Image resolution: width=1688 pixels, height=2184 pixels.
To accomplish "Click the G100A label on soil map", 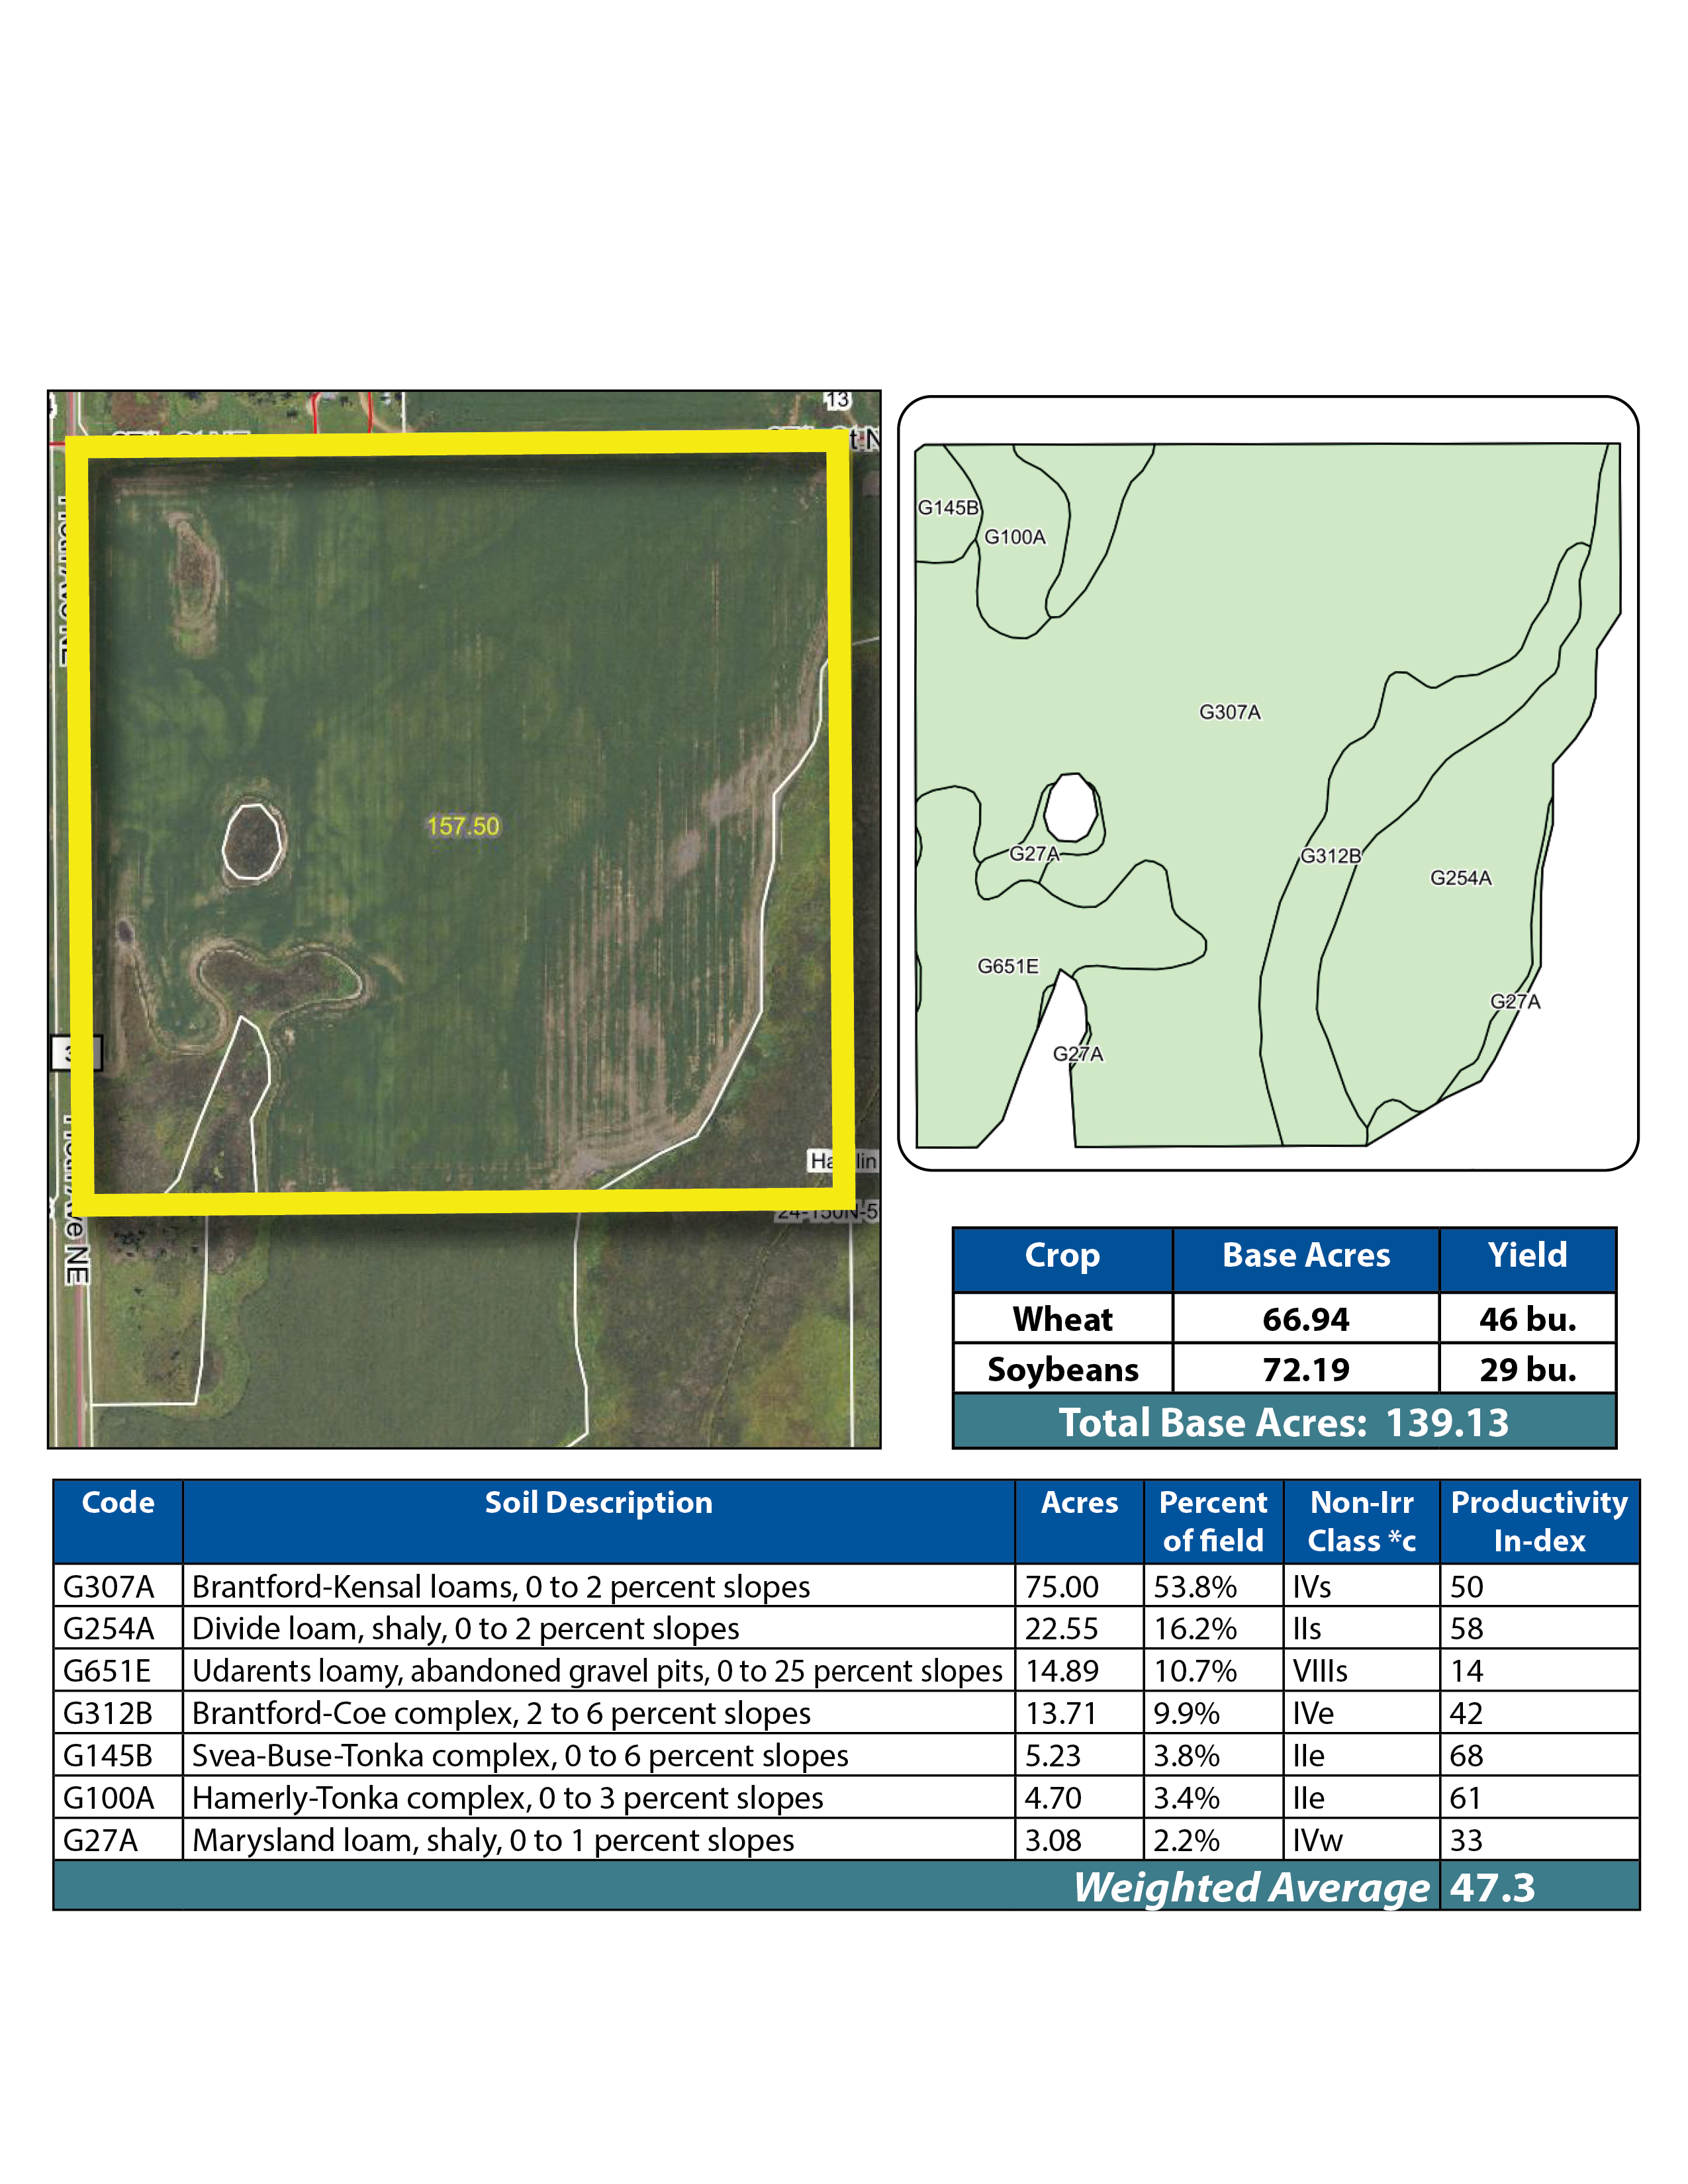I will click(x=1015, y=537).
